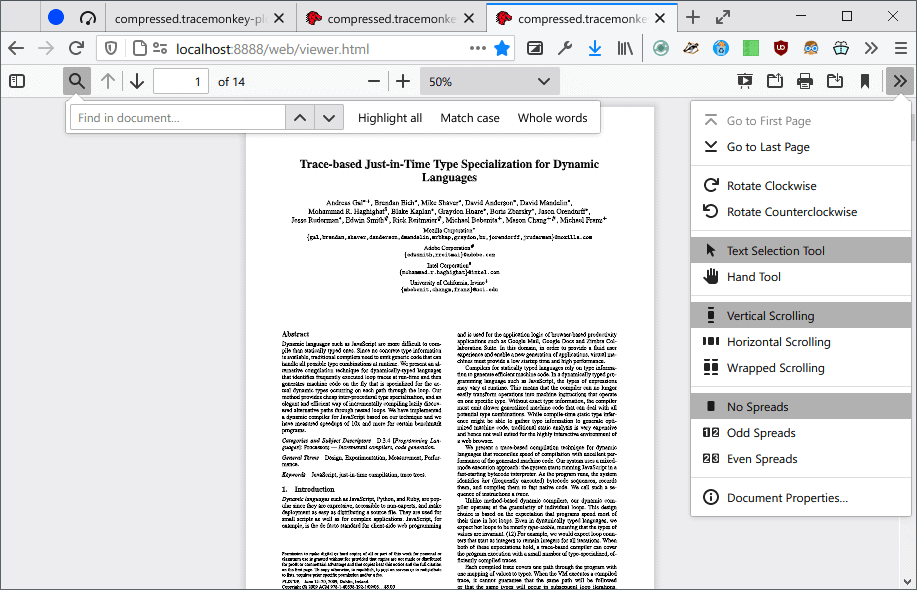Choose Rotate Counterclockwise
917x590 pixels.
(801, 212)
